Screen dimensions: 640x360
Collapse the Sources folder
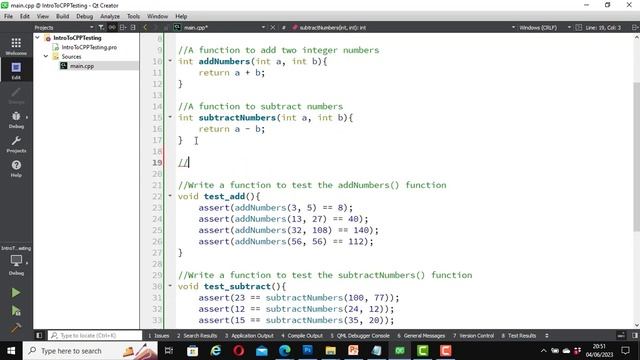click(x=46, y=56)
